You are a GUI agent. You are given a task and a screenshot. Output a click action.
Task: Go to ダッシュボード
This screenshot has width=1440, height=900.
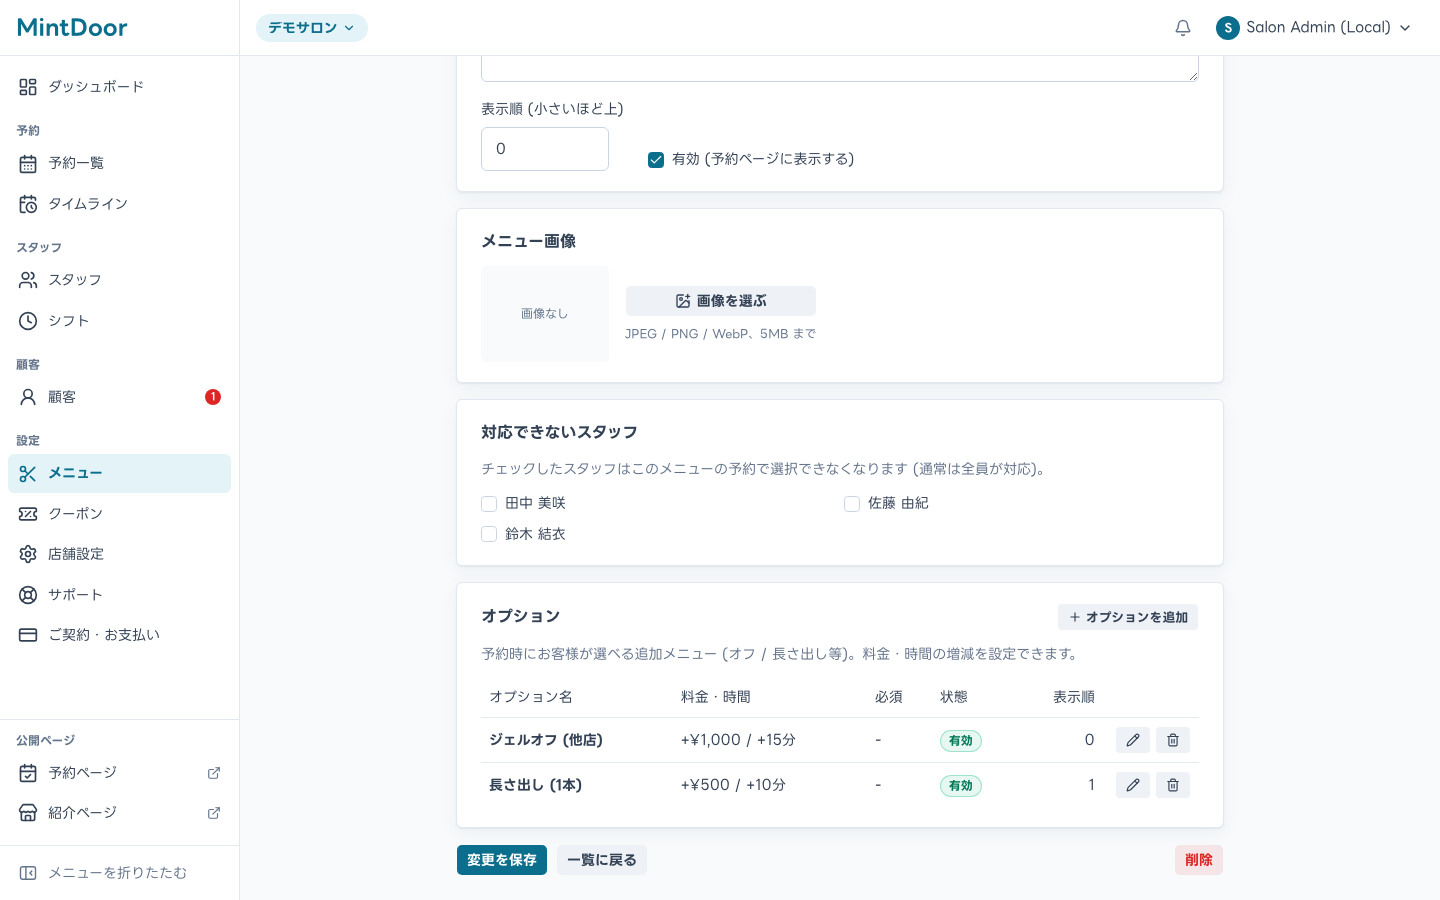tap(119, 87)
